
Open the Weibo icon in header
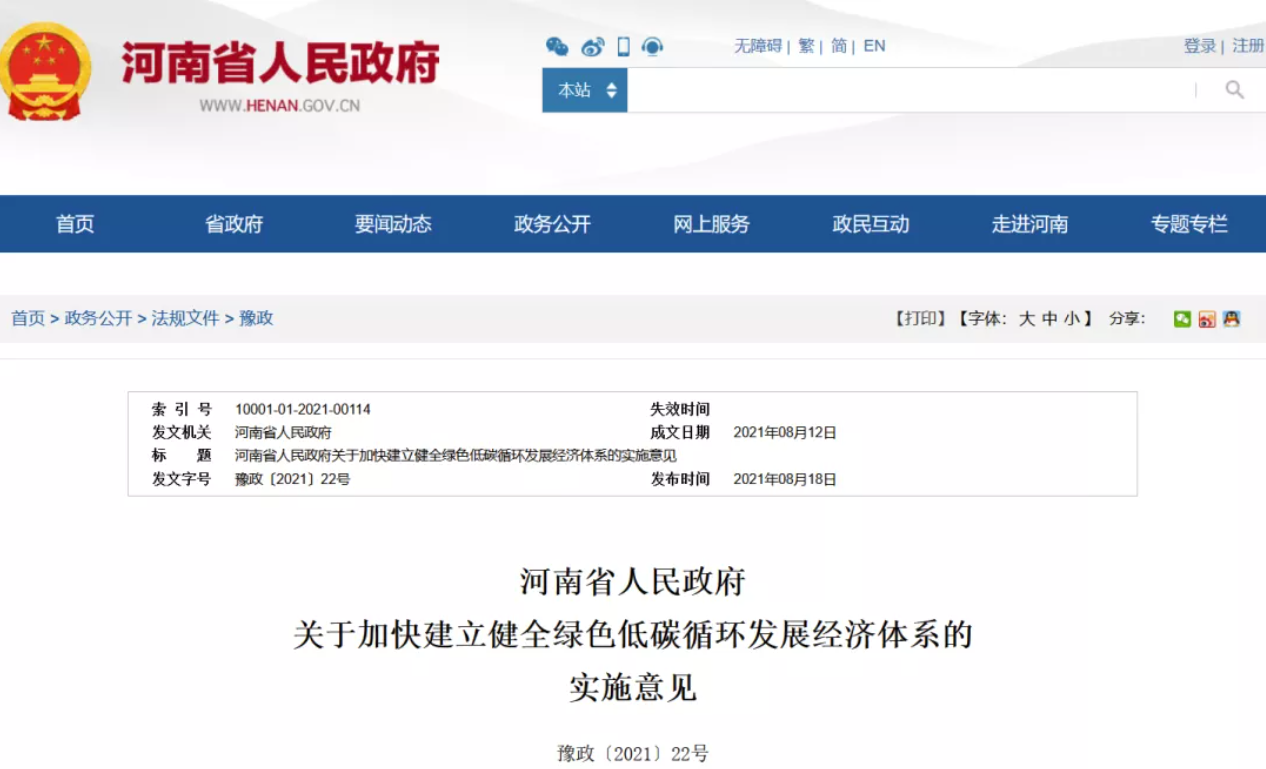[592, 46]
